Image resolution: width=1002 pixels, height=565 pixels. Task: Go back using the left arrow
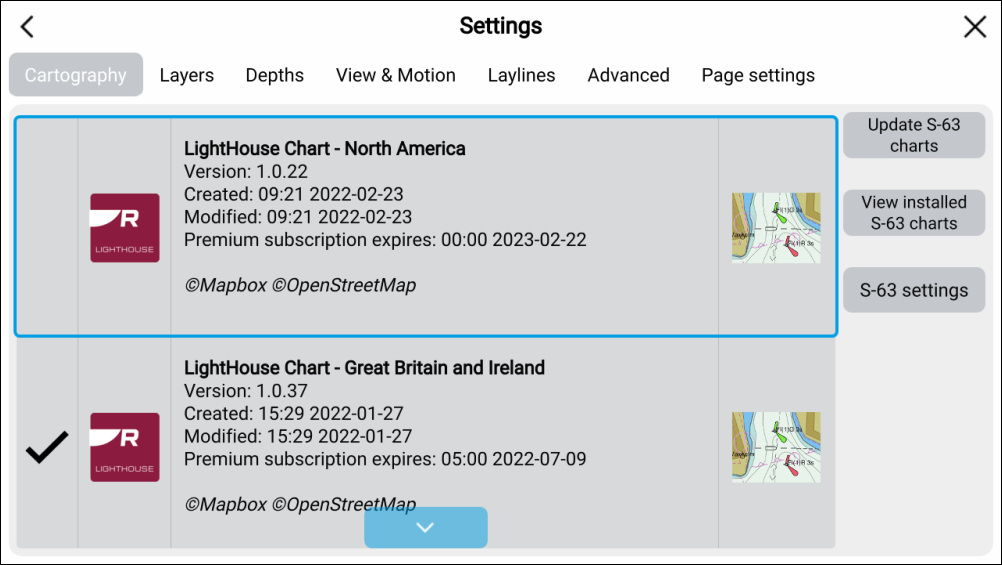tap(27, 27)
